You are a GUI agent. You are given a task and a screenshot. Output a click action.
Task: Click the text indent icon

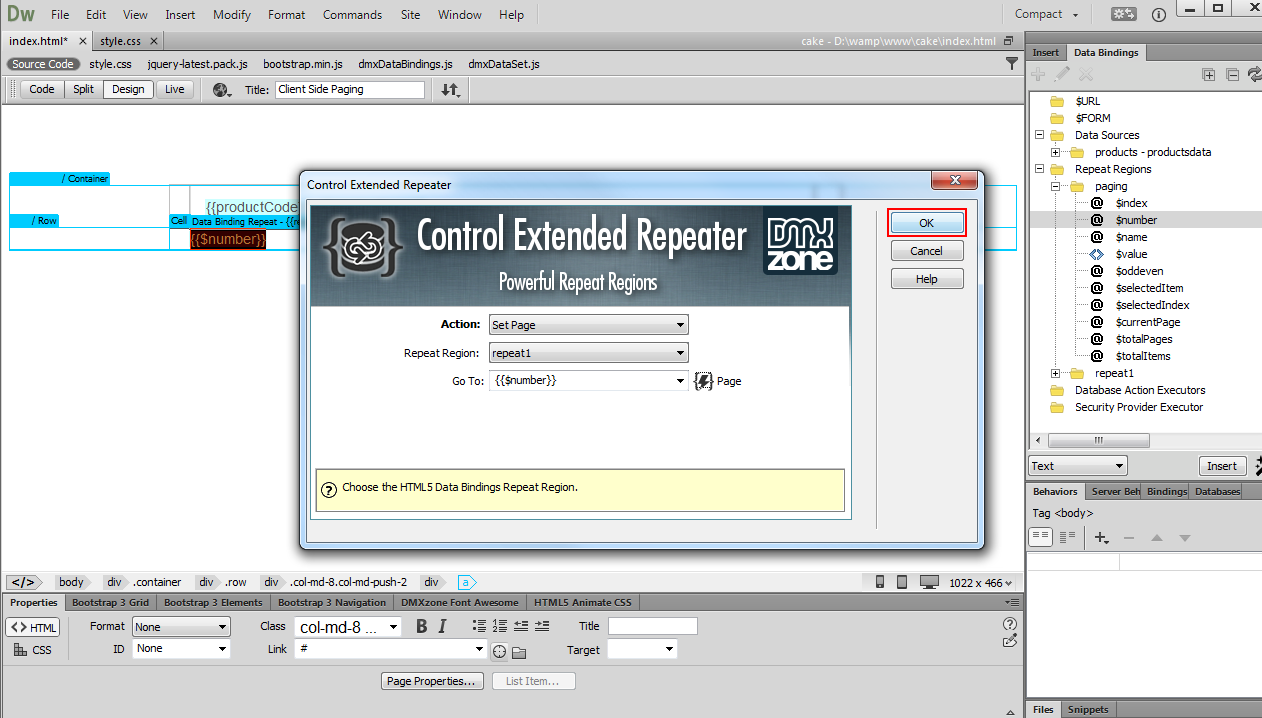[542, 626]
